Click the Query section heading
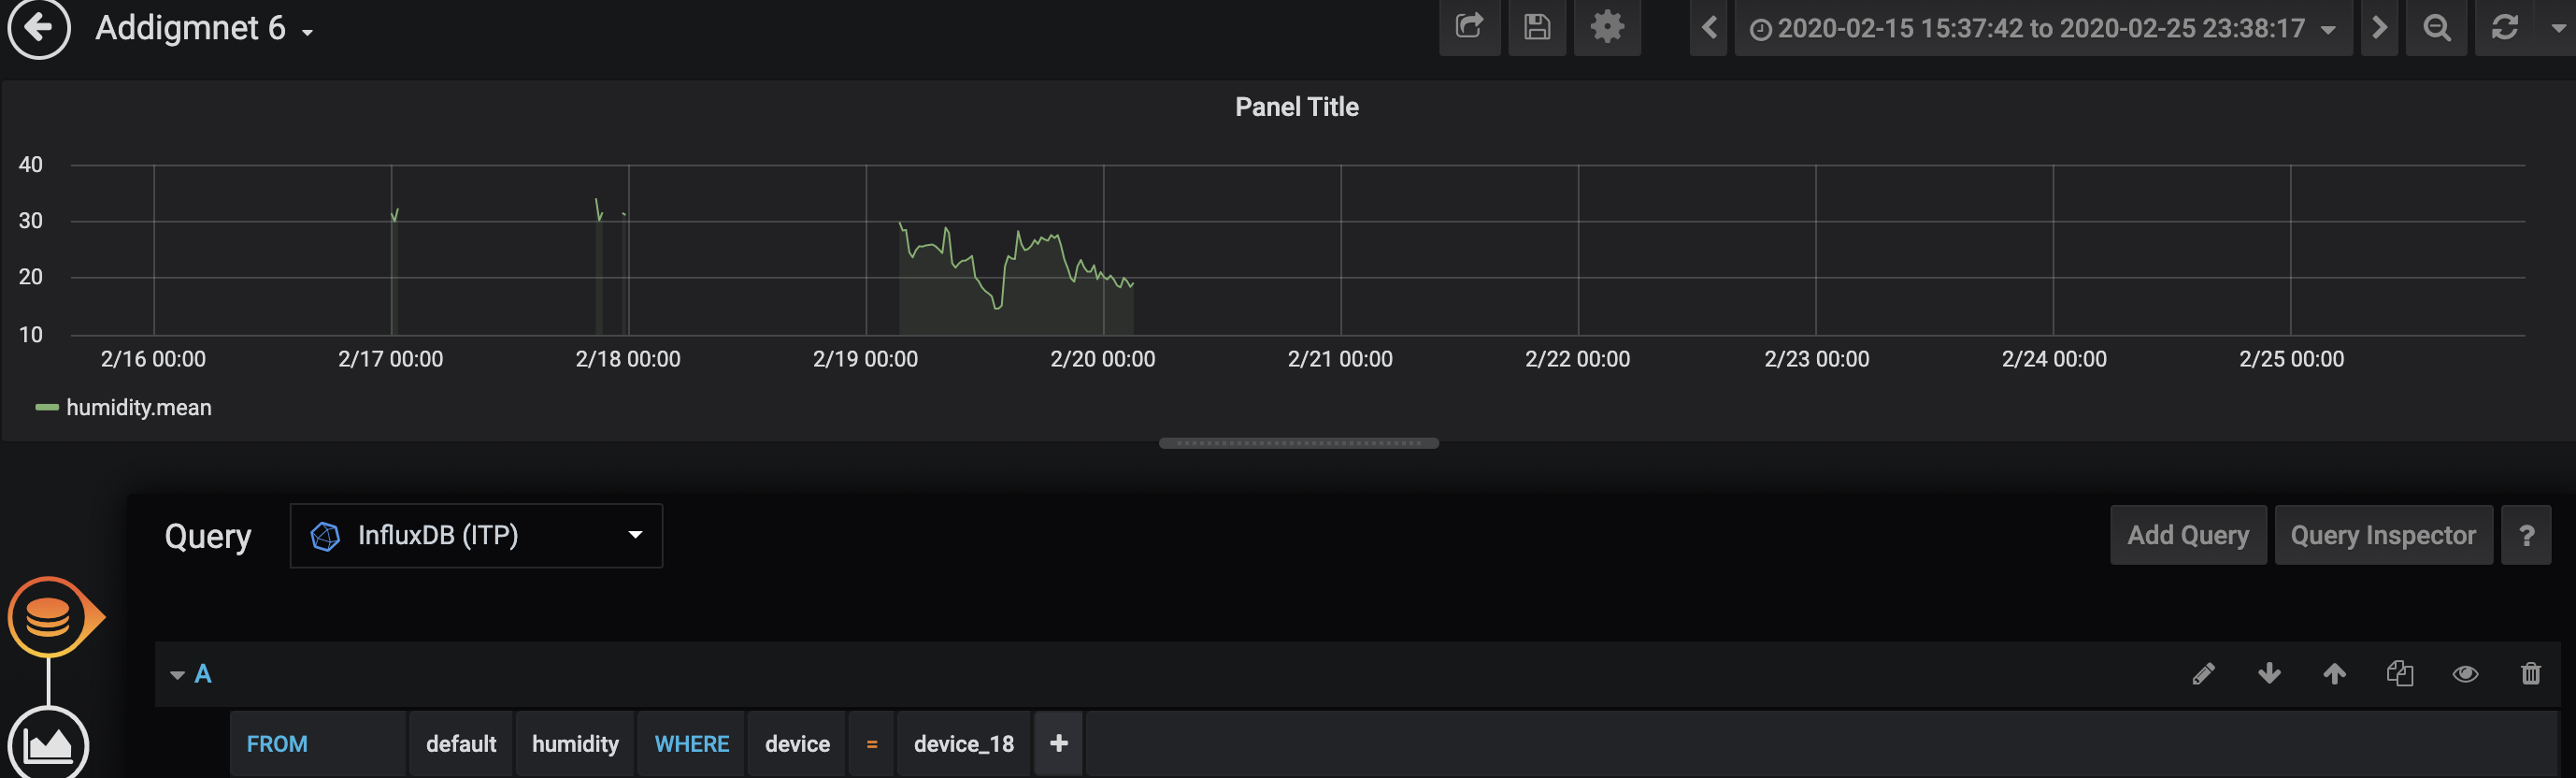Screen dimensions: 2576x778 click(x=208, y=537)
